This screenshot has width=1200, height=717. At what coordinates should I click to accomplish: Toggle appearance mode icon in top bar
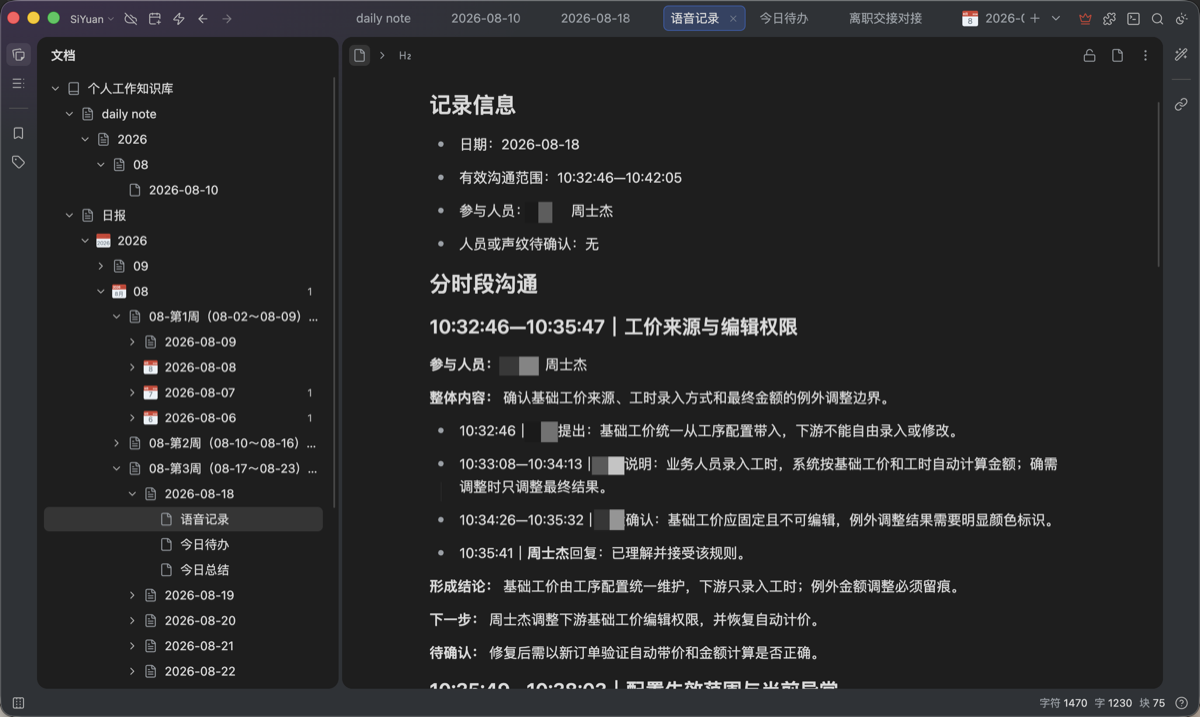[1181, 19]
